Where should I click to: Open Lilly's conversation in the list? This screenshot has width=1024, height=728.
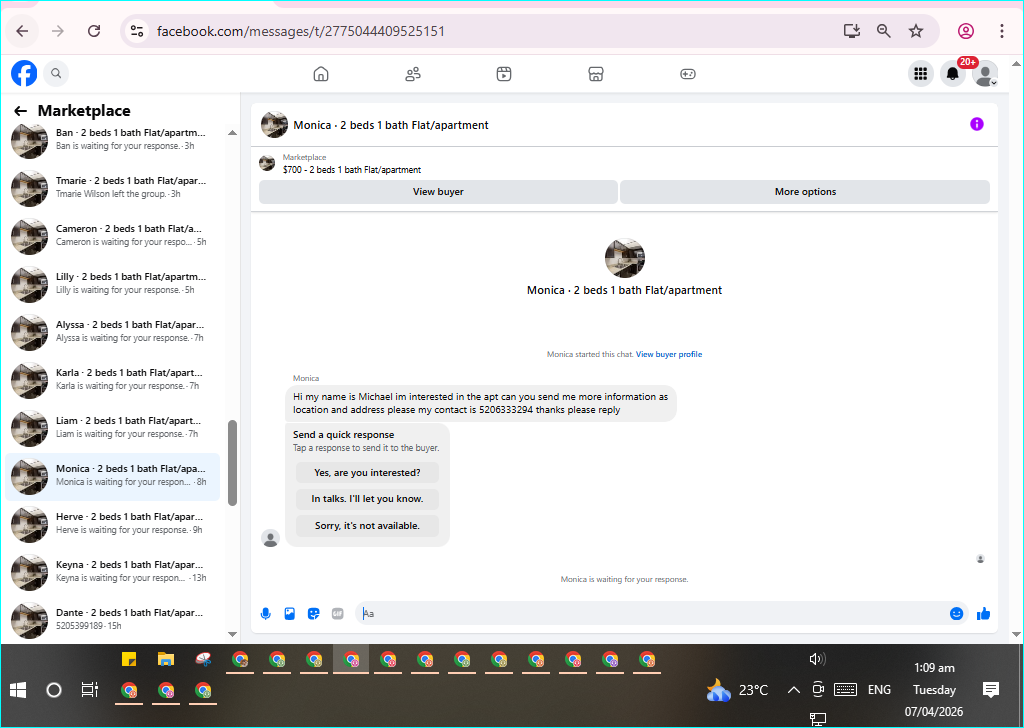[112, 283]
